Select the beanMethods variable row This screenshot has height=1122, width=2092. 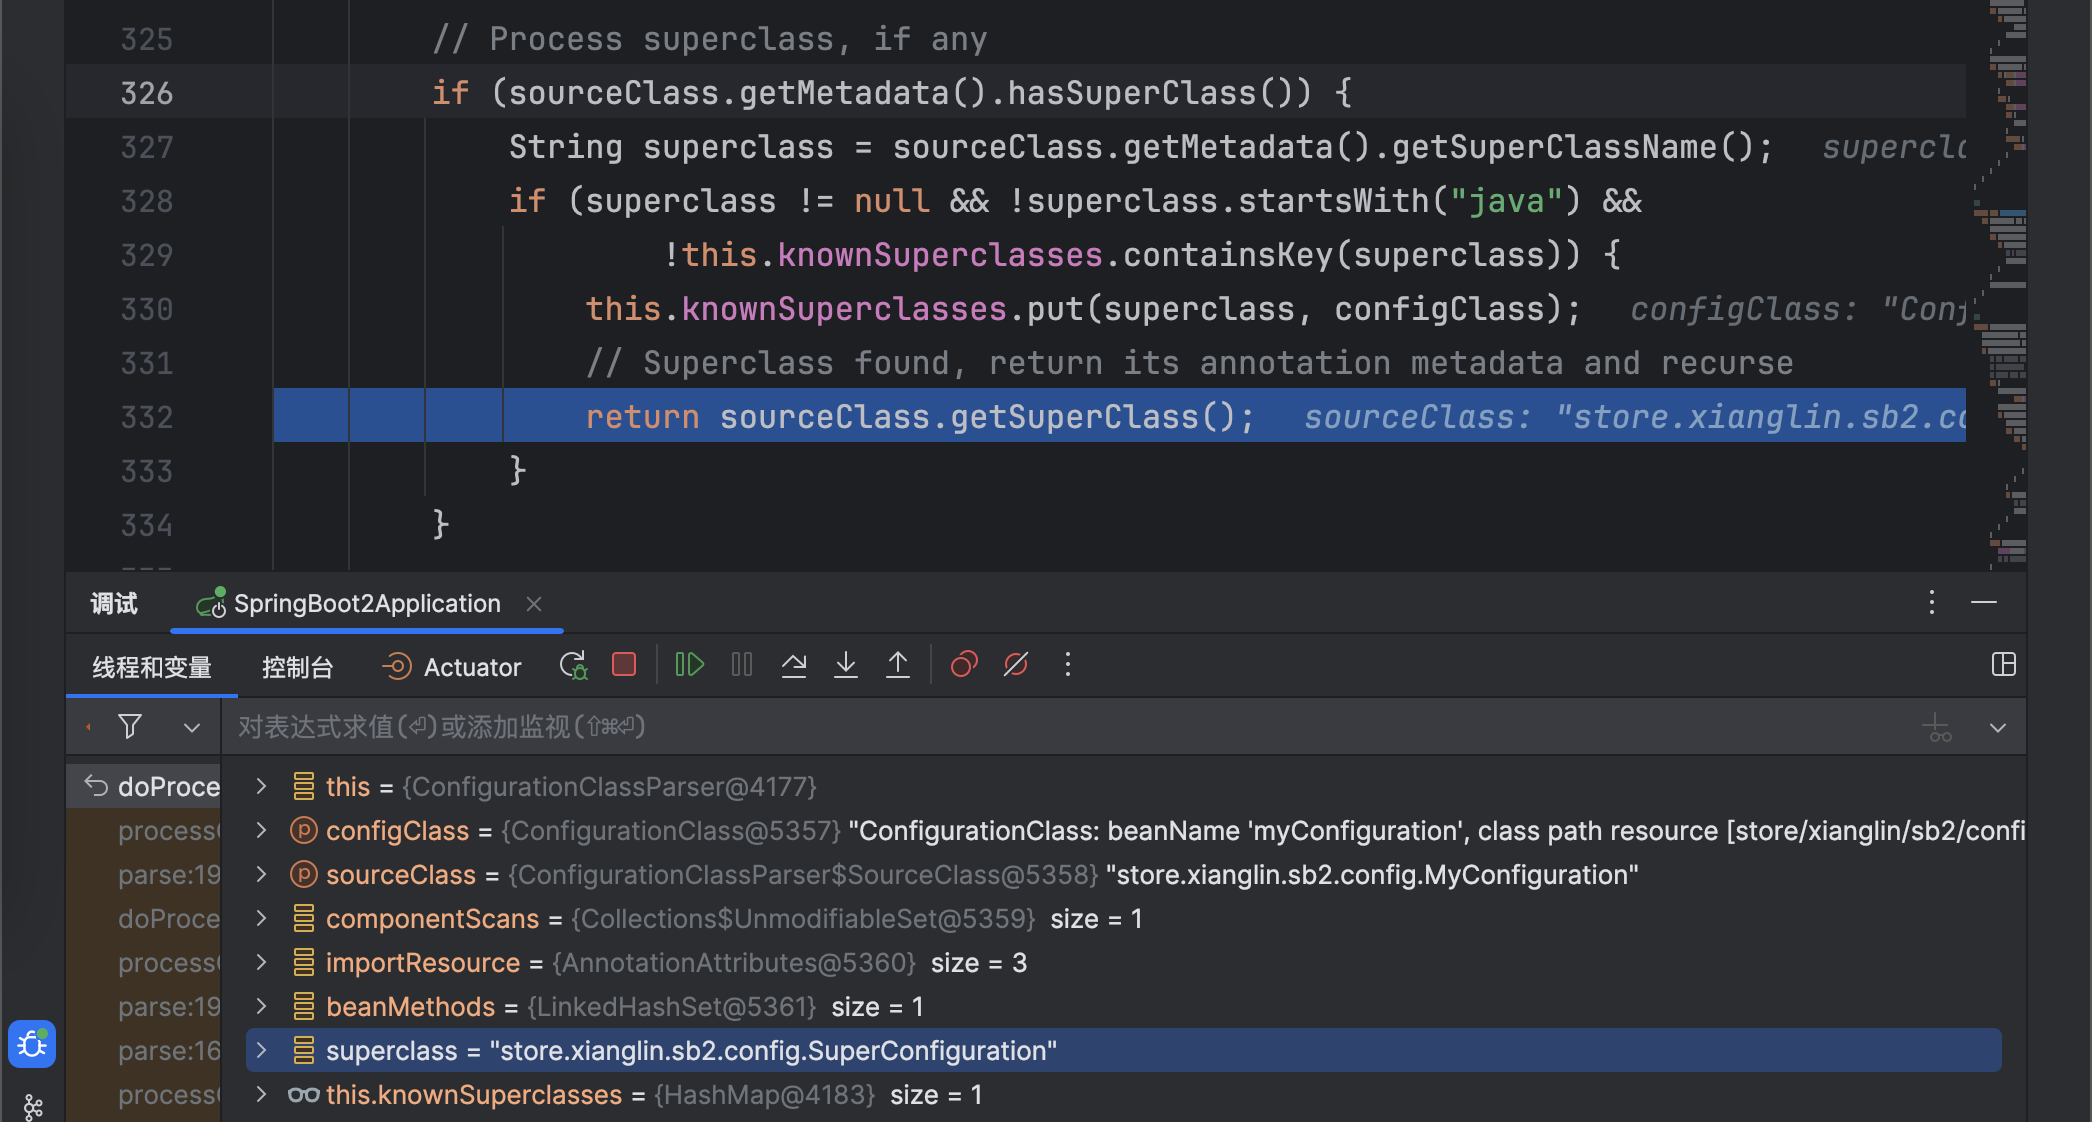[1123, 1006]
